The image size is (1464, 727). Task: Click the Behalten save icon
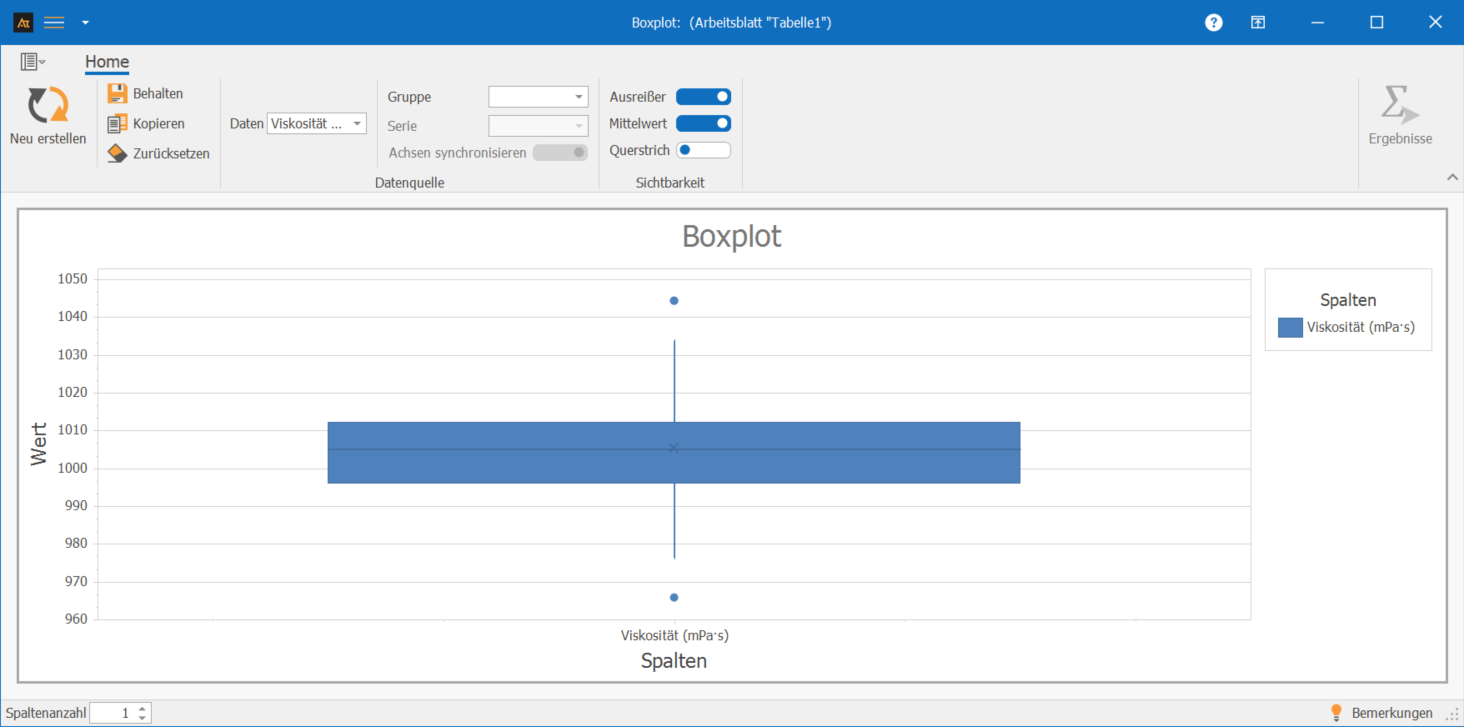(118, 93)
